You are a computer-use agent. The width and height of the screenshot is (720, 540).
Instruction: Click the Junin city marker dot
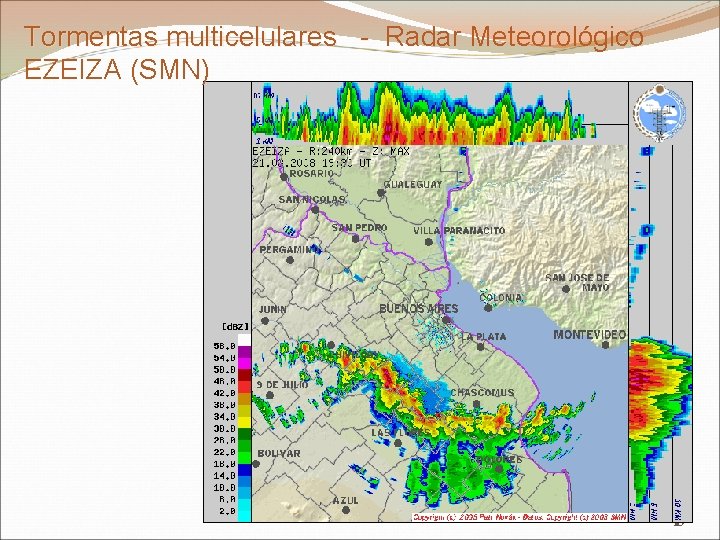click(x=265, y=321)
